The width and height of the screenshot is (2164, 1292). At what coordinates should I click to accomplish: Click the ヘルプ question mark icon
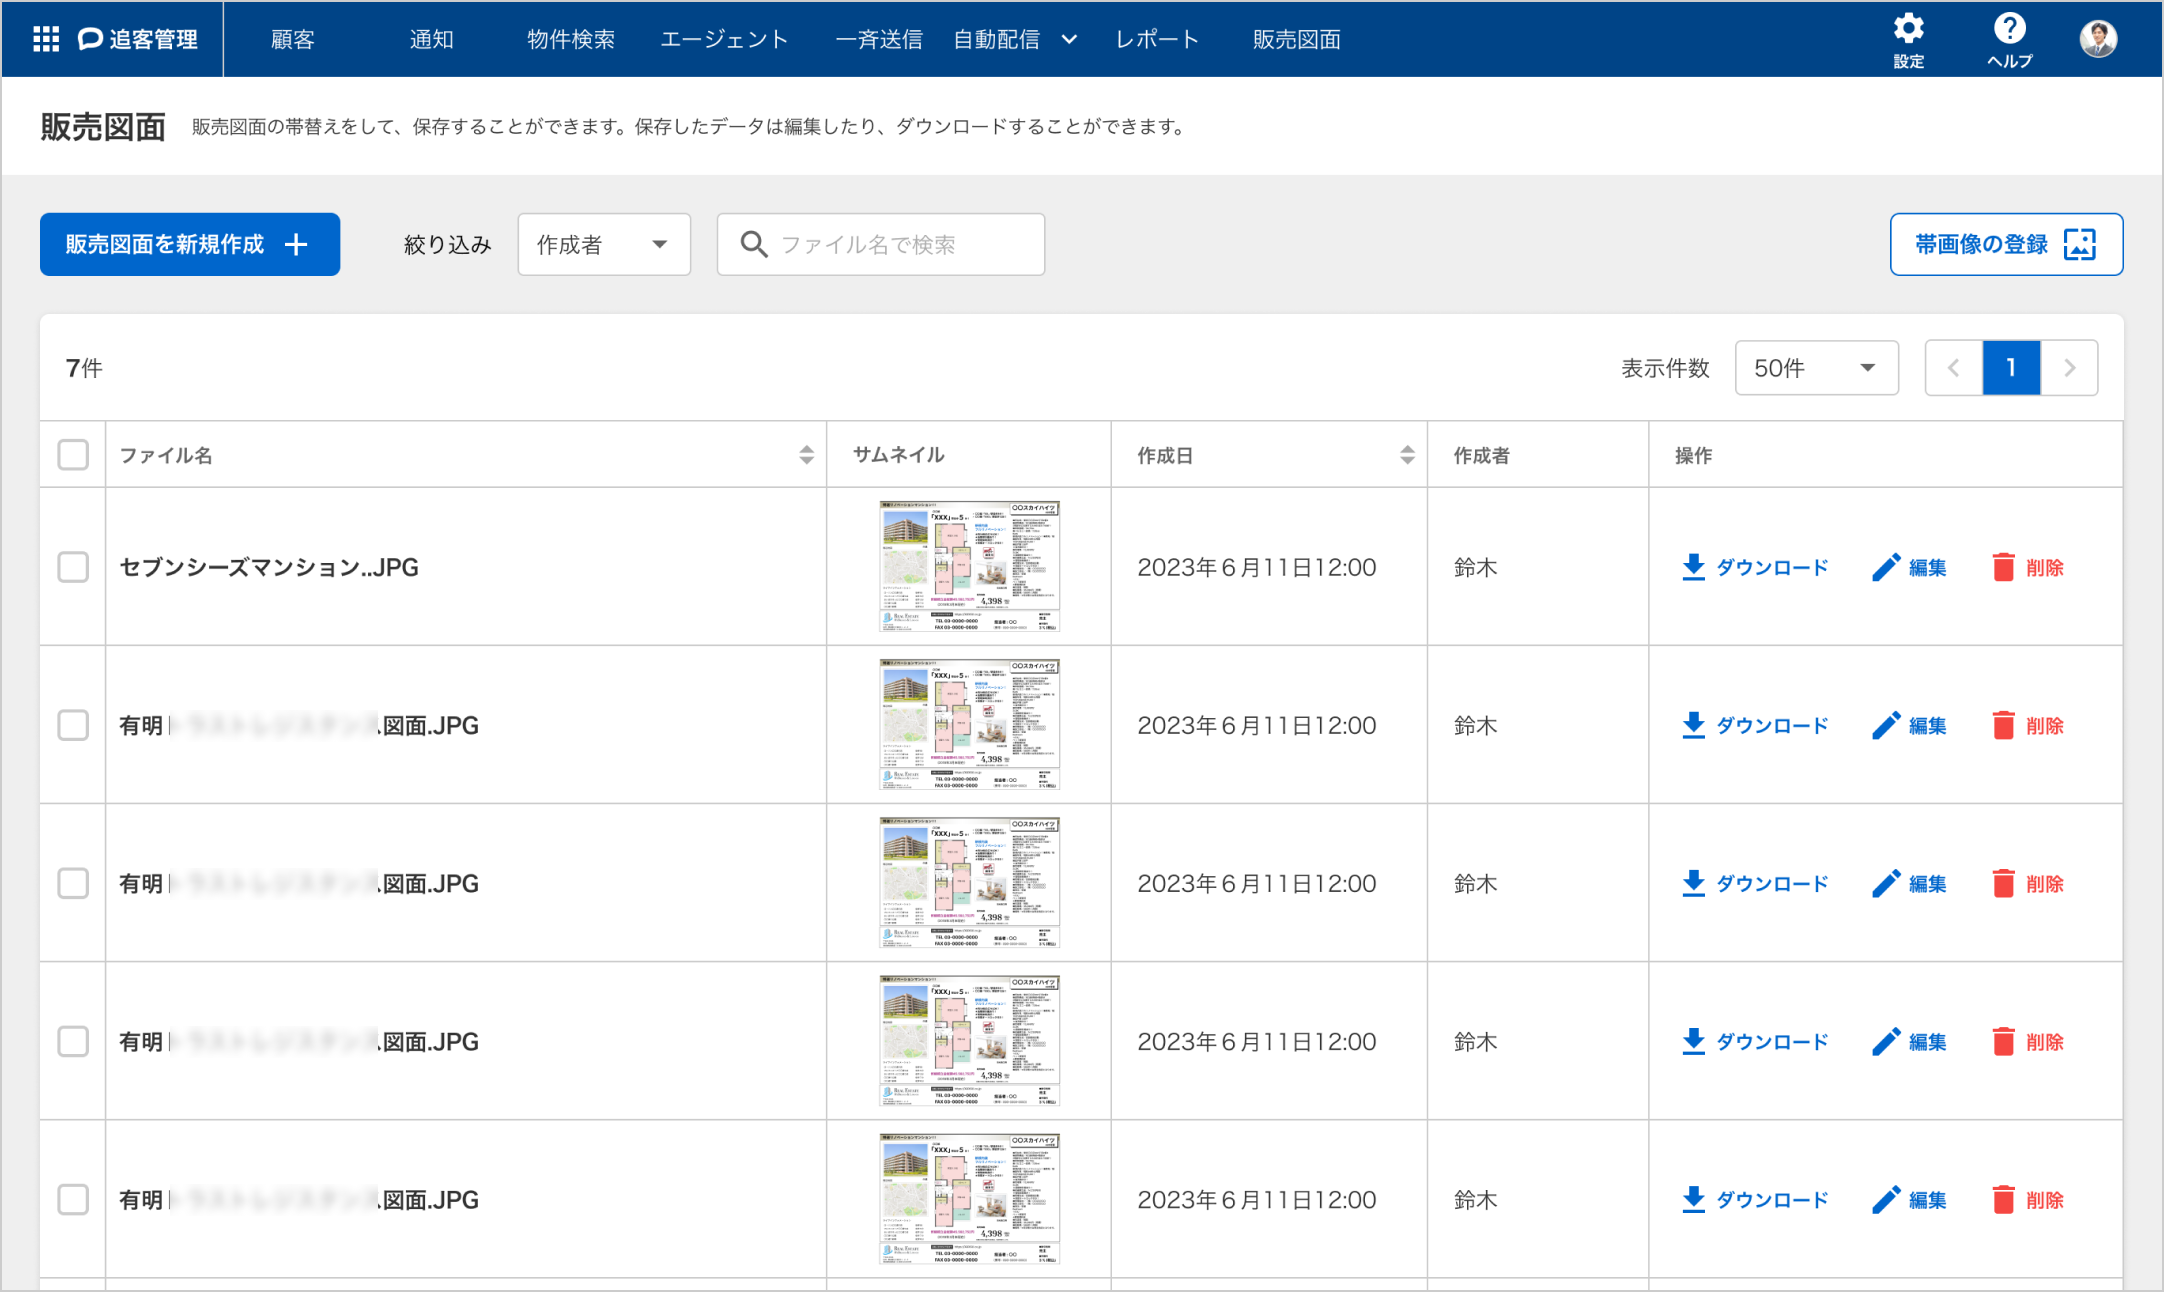pos(2009,29)
